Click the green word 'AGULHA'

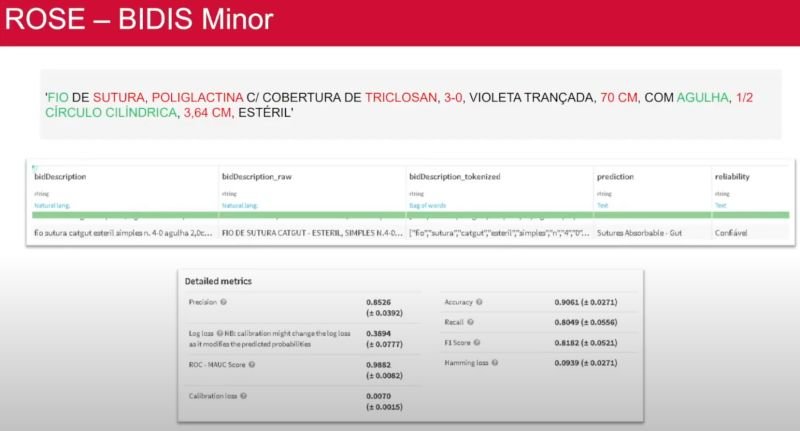pos(703,97)
